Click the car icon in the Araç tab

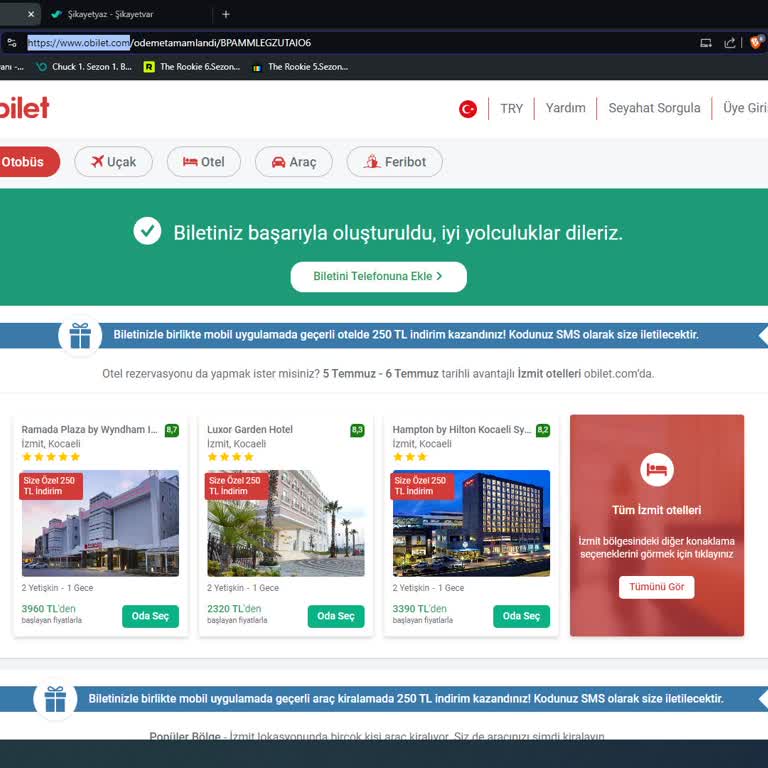(x=278, y=162)
